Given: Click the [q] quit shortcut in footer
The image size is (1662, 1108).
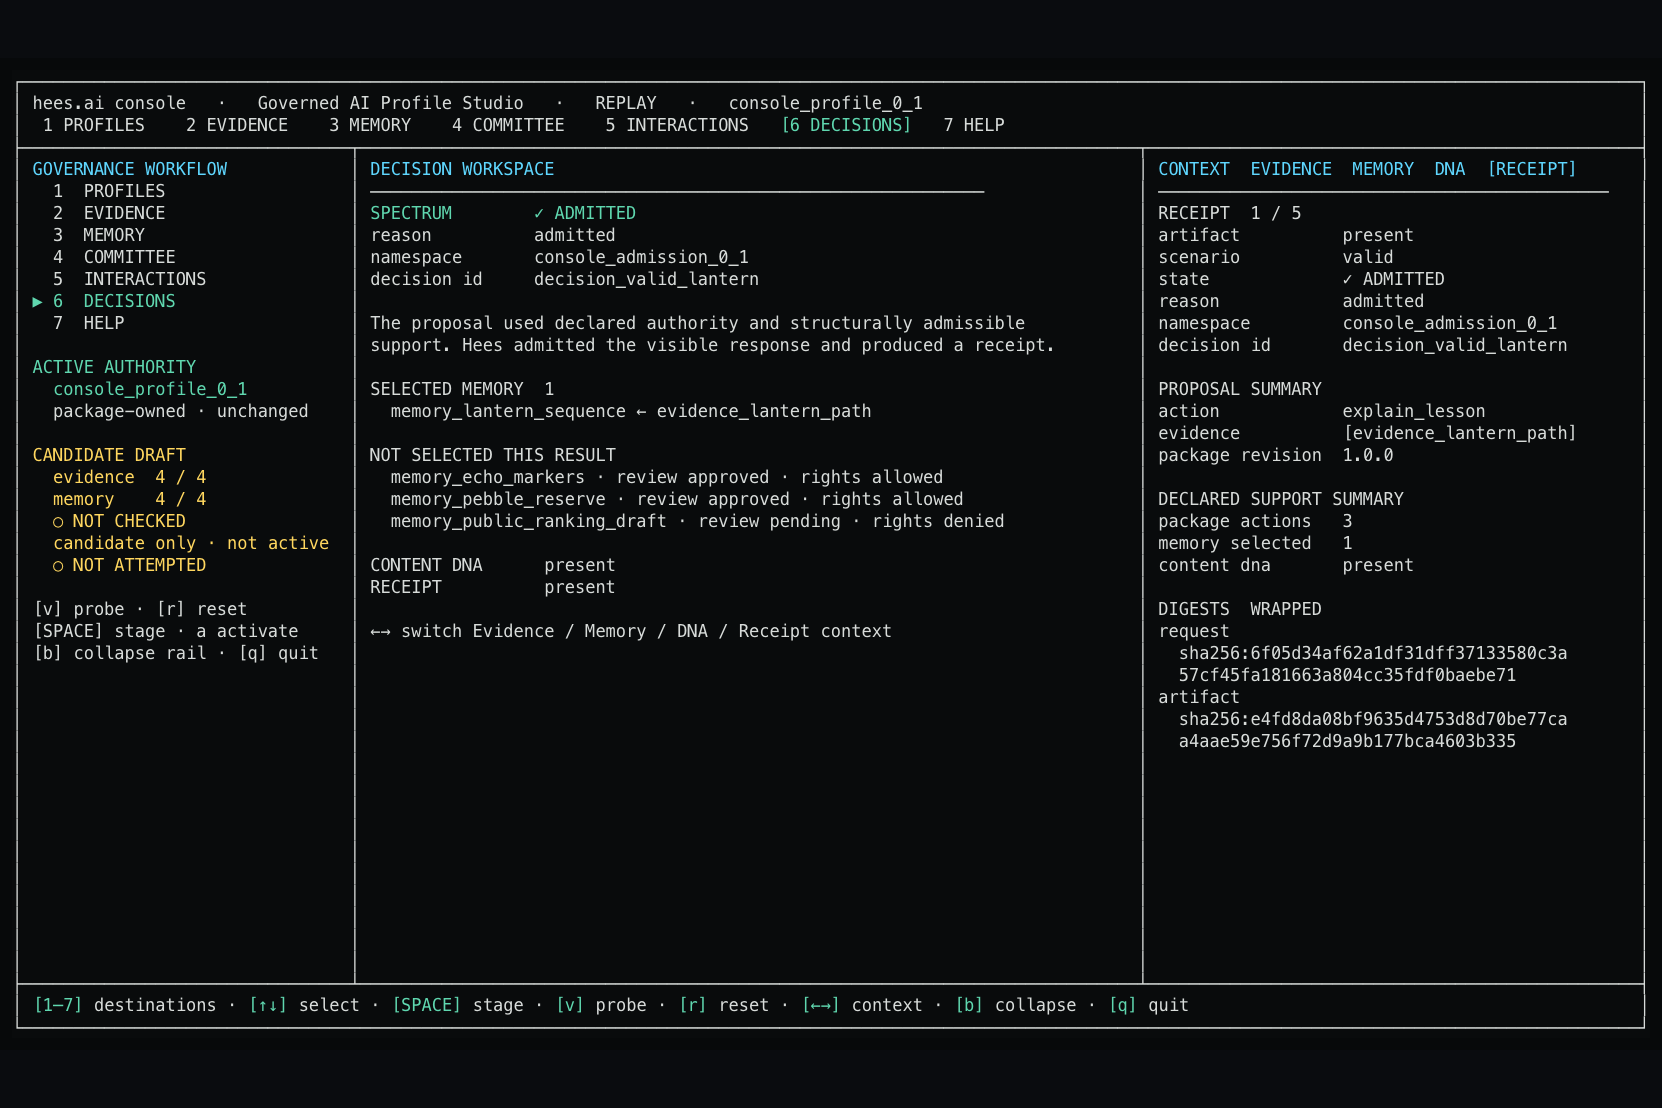Looking at the screenshot, I should click(x=1148, y=1005).
